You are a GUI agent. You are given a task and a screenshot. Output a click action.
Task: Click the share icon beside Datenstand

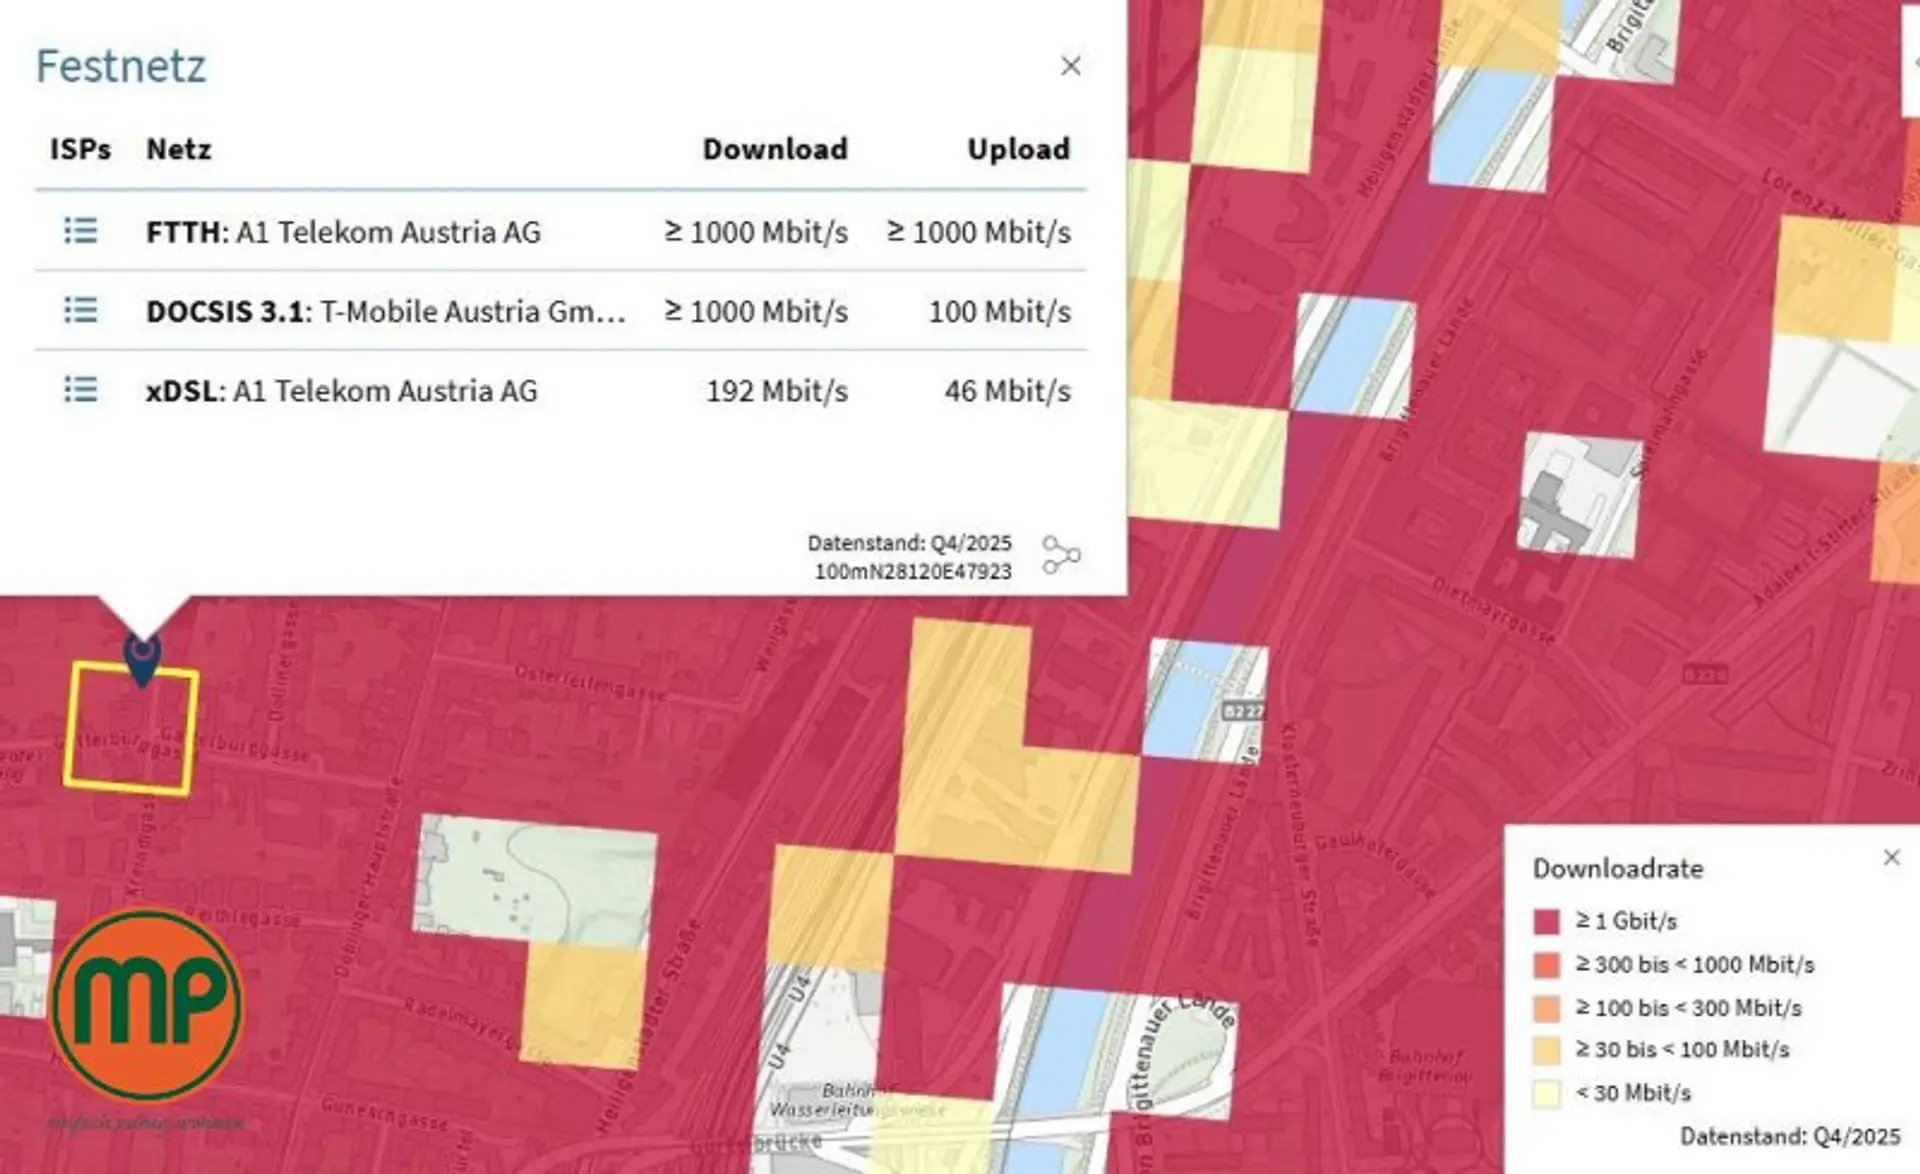click(1061, 555)
